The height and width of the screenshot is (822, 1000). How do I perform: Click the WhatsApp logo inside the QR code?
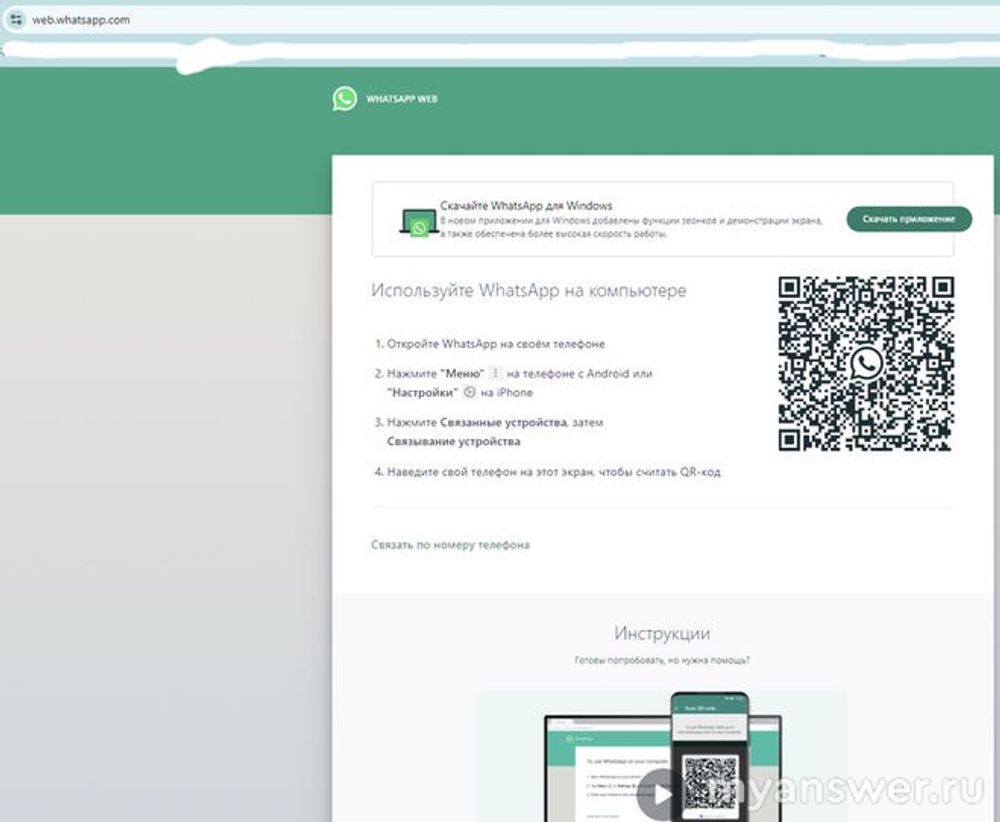pos(866,364)
